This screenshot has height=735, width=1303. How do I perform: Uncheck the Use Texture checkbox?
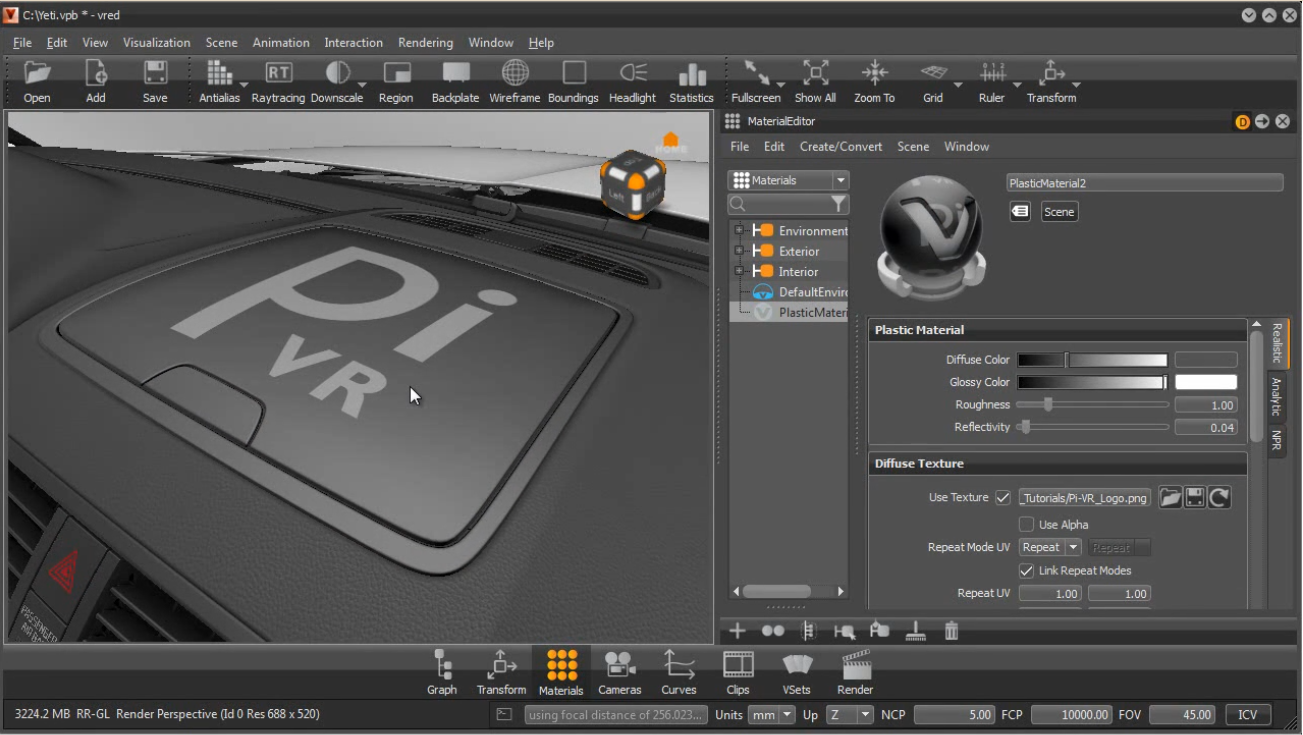click(x=1003, y=497)
